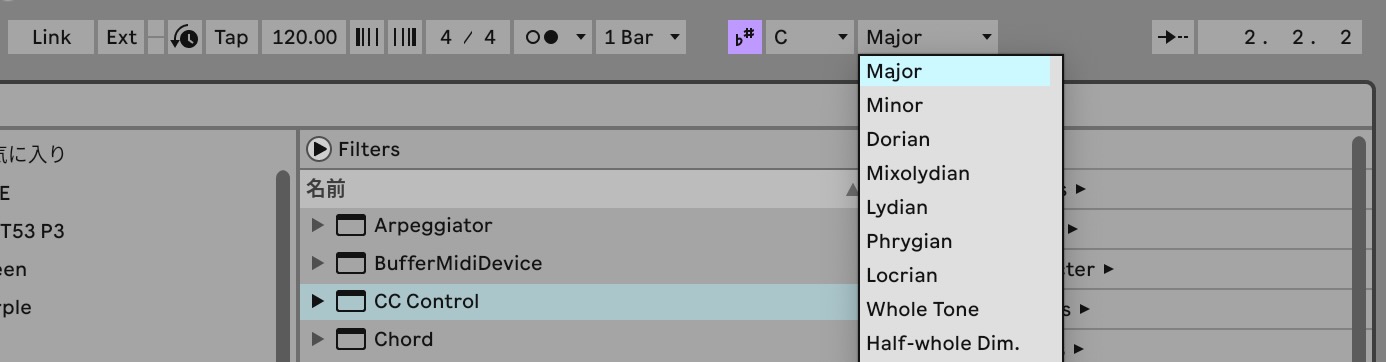1386x362 pixels.
Task: Open the root note C dropdown
Action: 809,38
